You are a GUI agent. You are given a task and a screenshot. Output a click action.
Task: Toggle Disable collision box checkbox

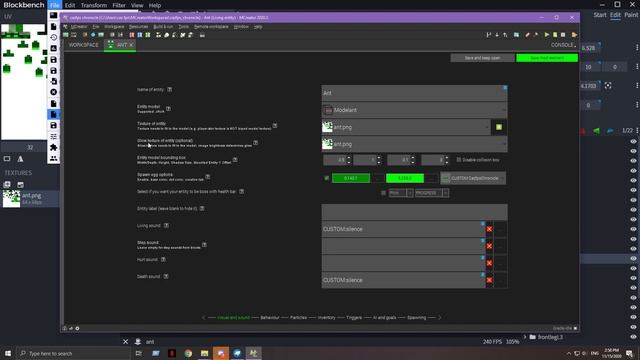[459, 160]
